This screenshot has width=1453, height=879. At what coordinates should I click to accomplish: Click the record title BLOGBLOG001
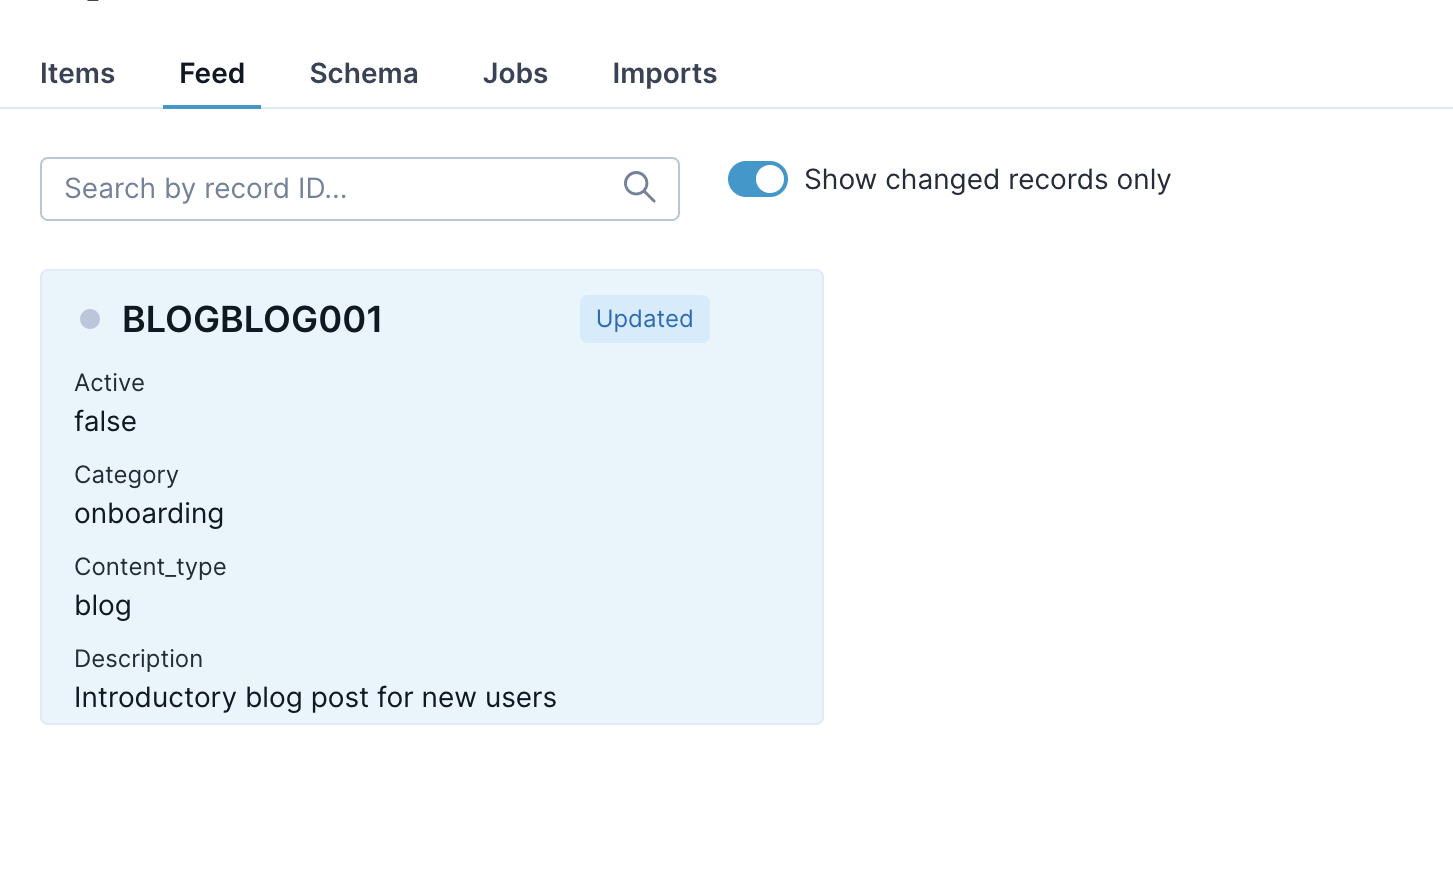click(x=251, y=318)
